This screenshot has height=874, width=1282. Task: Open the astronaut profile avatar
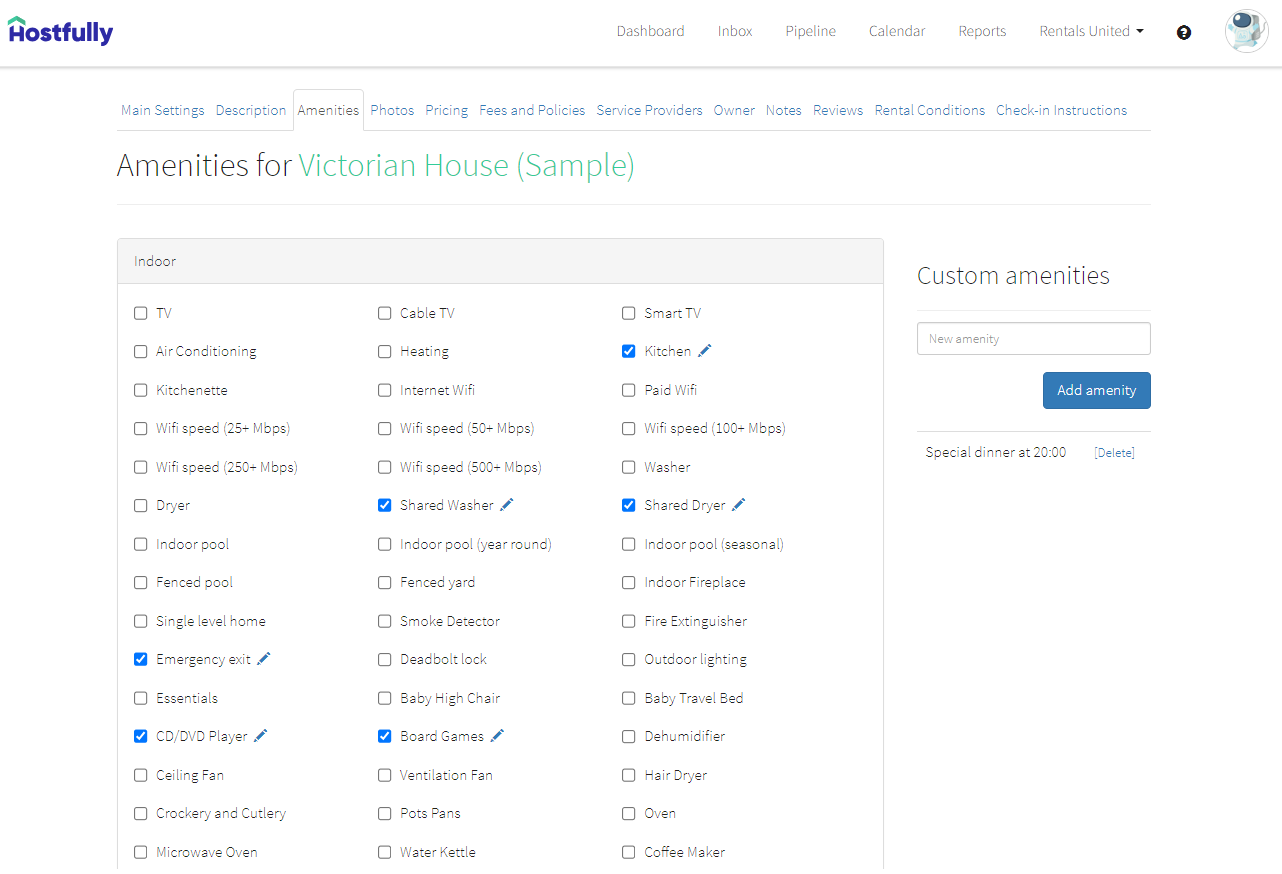point(1246,31)
